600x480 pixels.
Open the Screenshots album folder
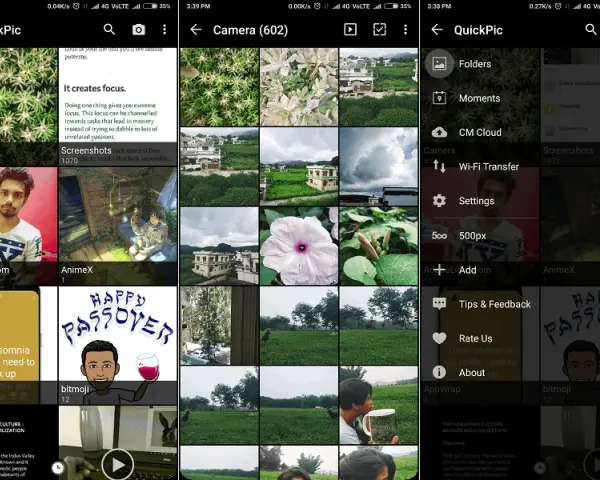[118, 107]
